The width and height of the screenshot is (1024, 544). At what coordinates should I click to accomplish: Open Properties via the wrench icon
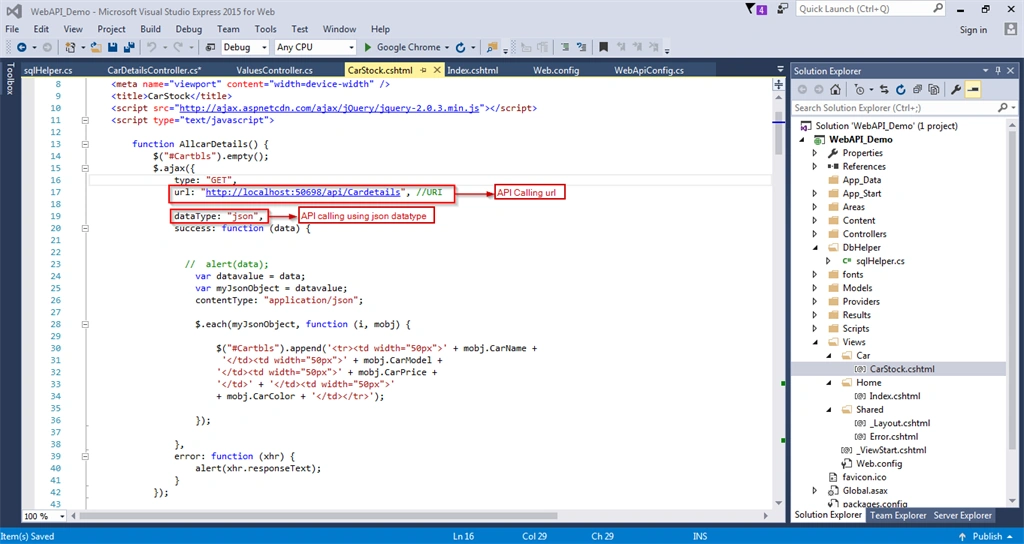956,89
